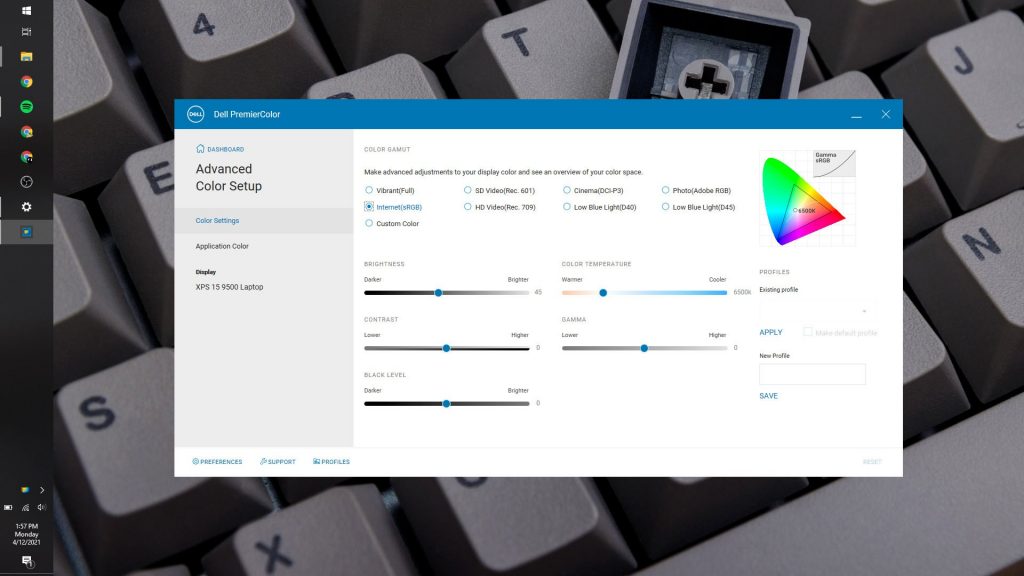Open Support from the bottom bar
Image resolution: width=1024 pixels, height=576 pixels.
278,462
